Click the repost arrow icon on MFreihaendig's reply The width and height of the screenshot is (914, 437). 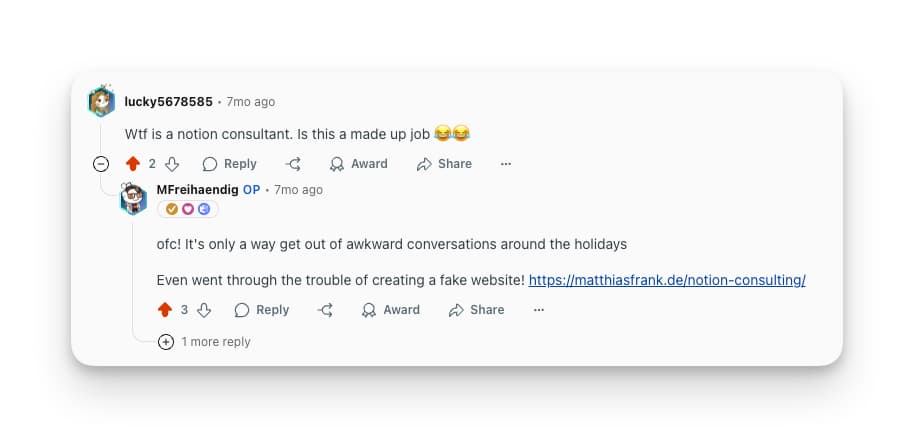pyautogui.click(x=325, y=310)
